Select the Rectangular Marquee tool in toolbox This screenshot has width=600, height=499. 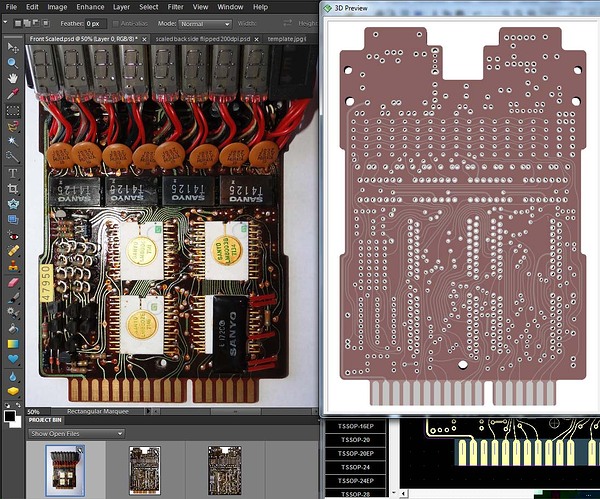tap(13, 111)
